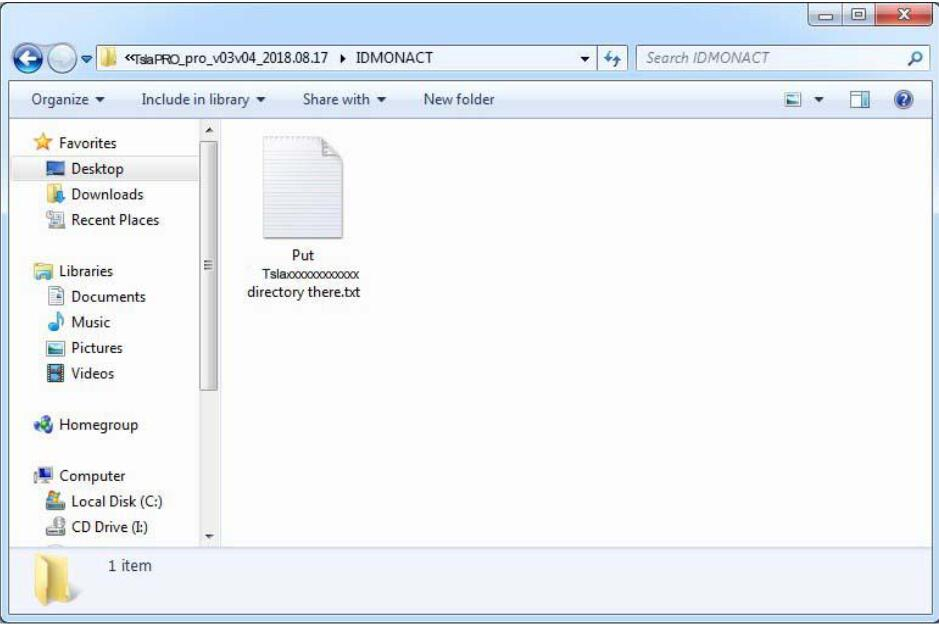Click the Back navigation arrow button
Screen dimensions: 939x627
click(29, 59)
